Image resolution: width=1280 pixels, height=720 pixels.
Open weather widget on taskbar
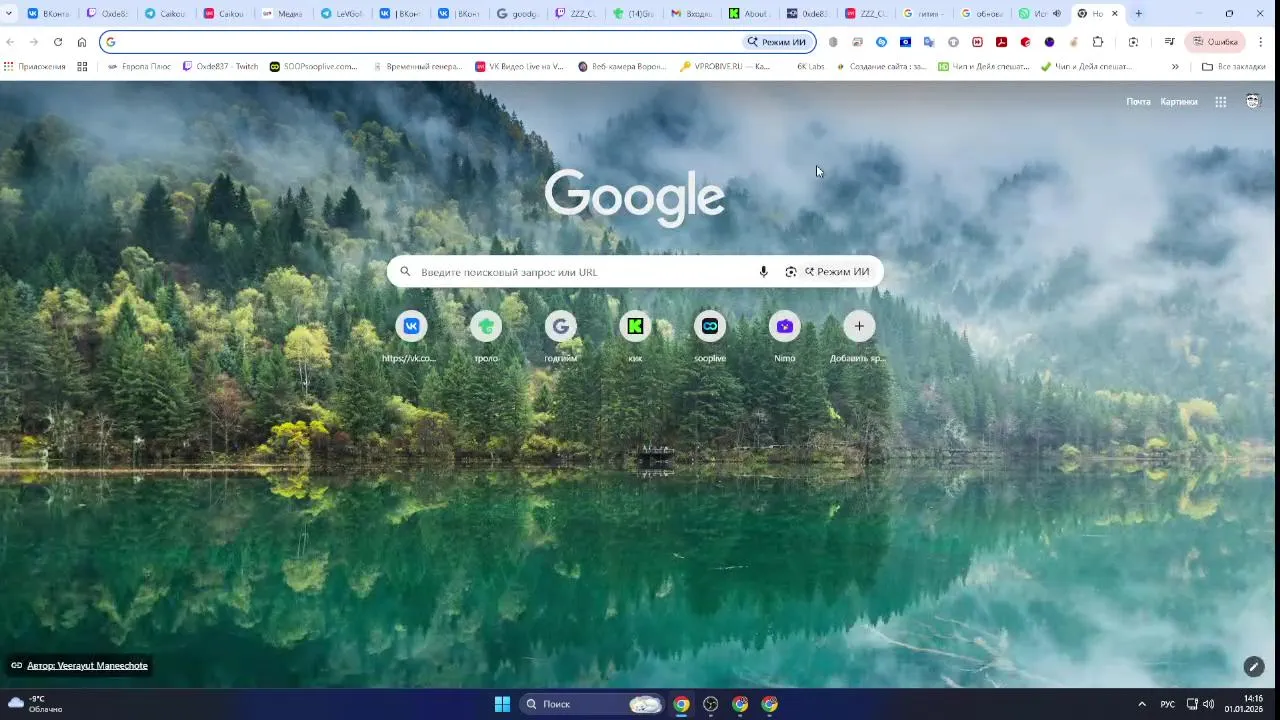(x=34, y=704)
